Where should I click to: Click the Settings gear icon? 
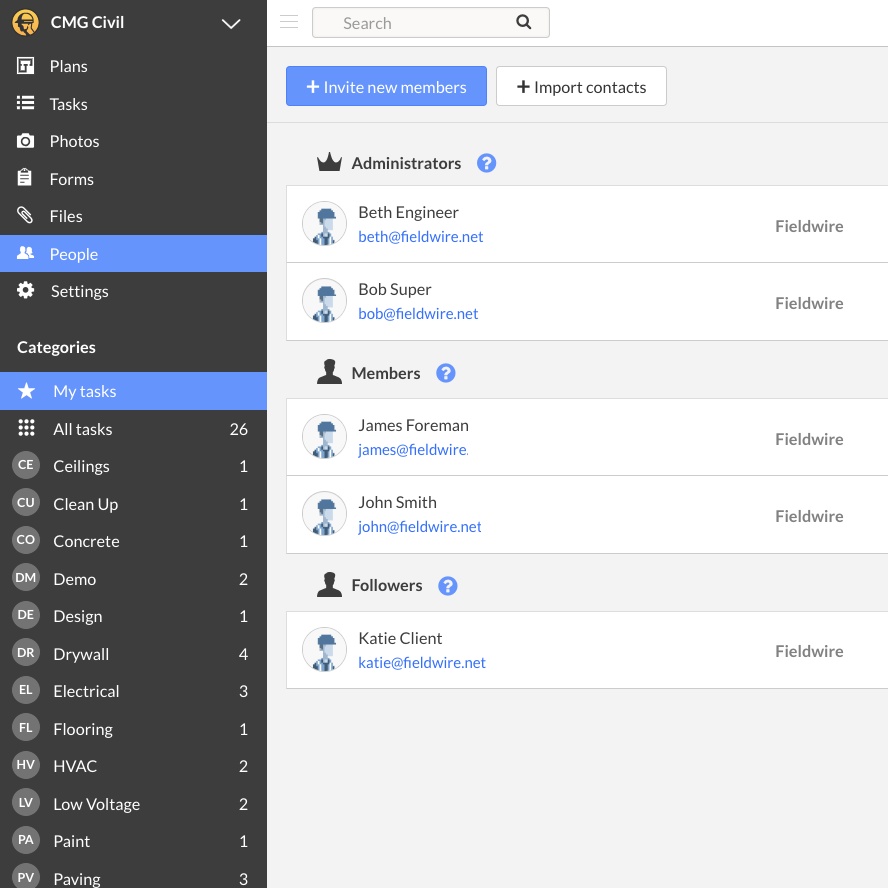pos(26,291)
